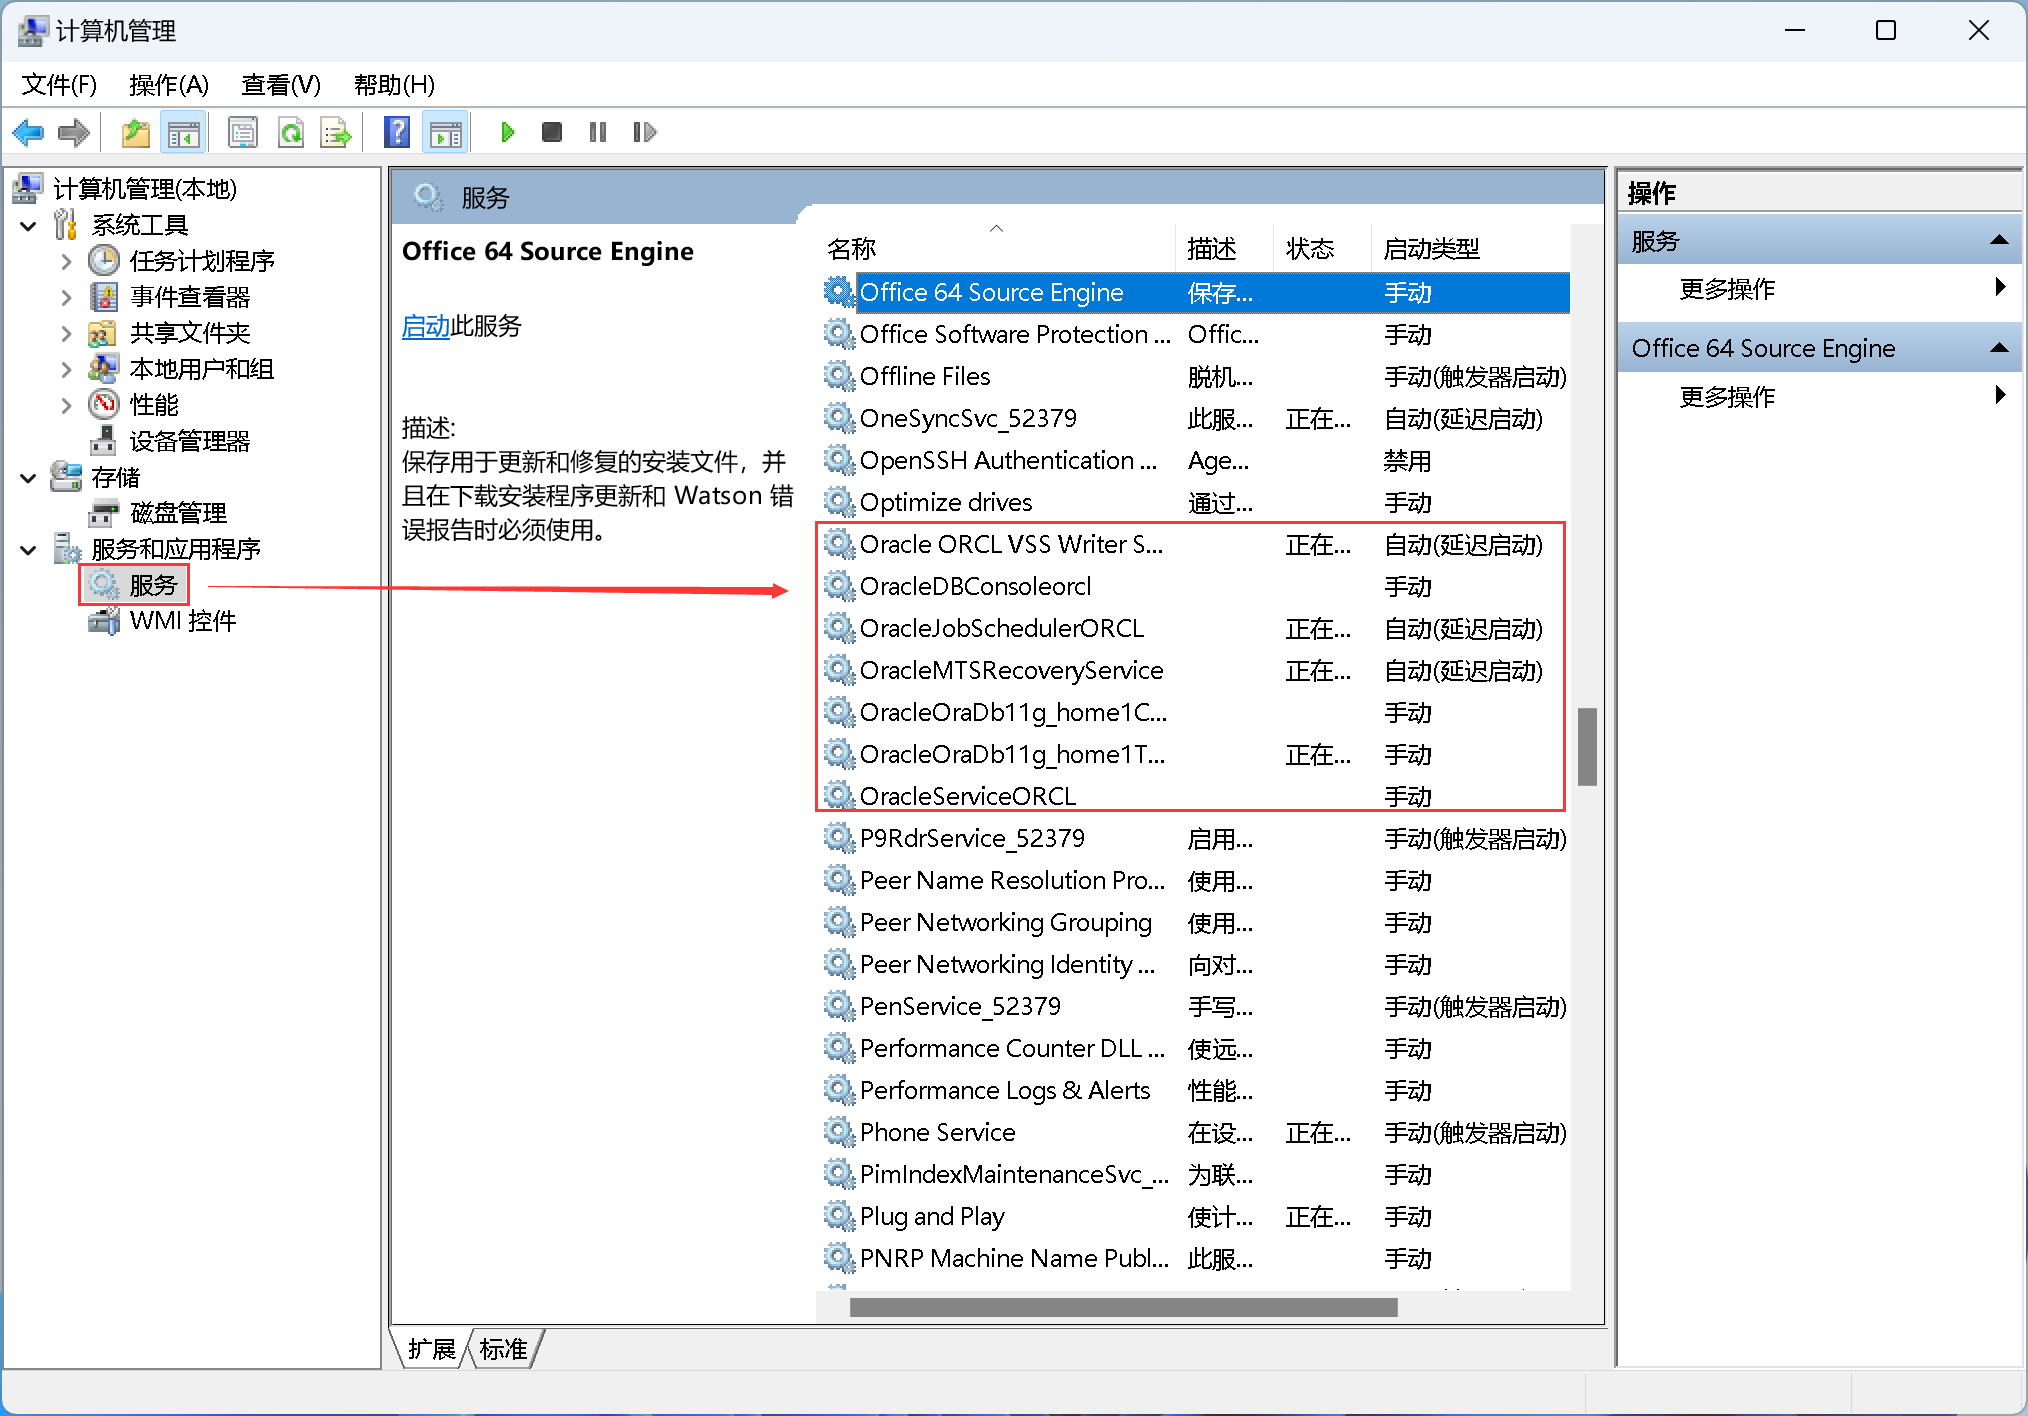Open the 查看(V) menu
The image size is (2028, 1416).
click(x=280, y=85)
